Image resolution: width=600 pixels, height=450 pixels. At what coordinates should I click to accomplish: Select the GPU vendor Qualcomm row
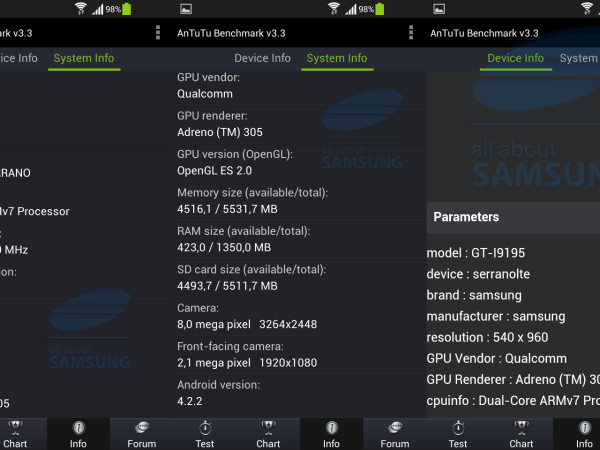click(301, 86)
